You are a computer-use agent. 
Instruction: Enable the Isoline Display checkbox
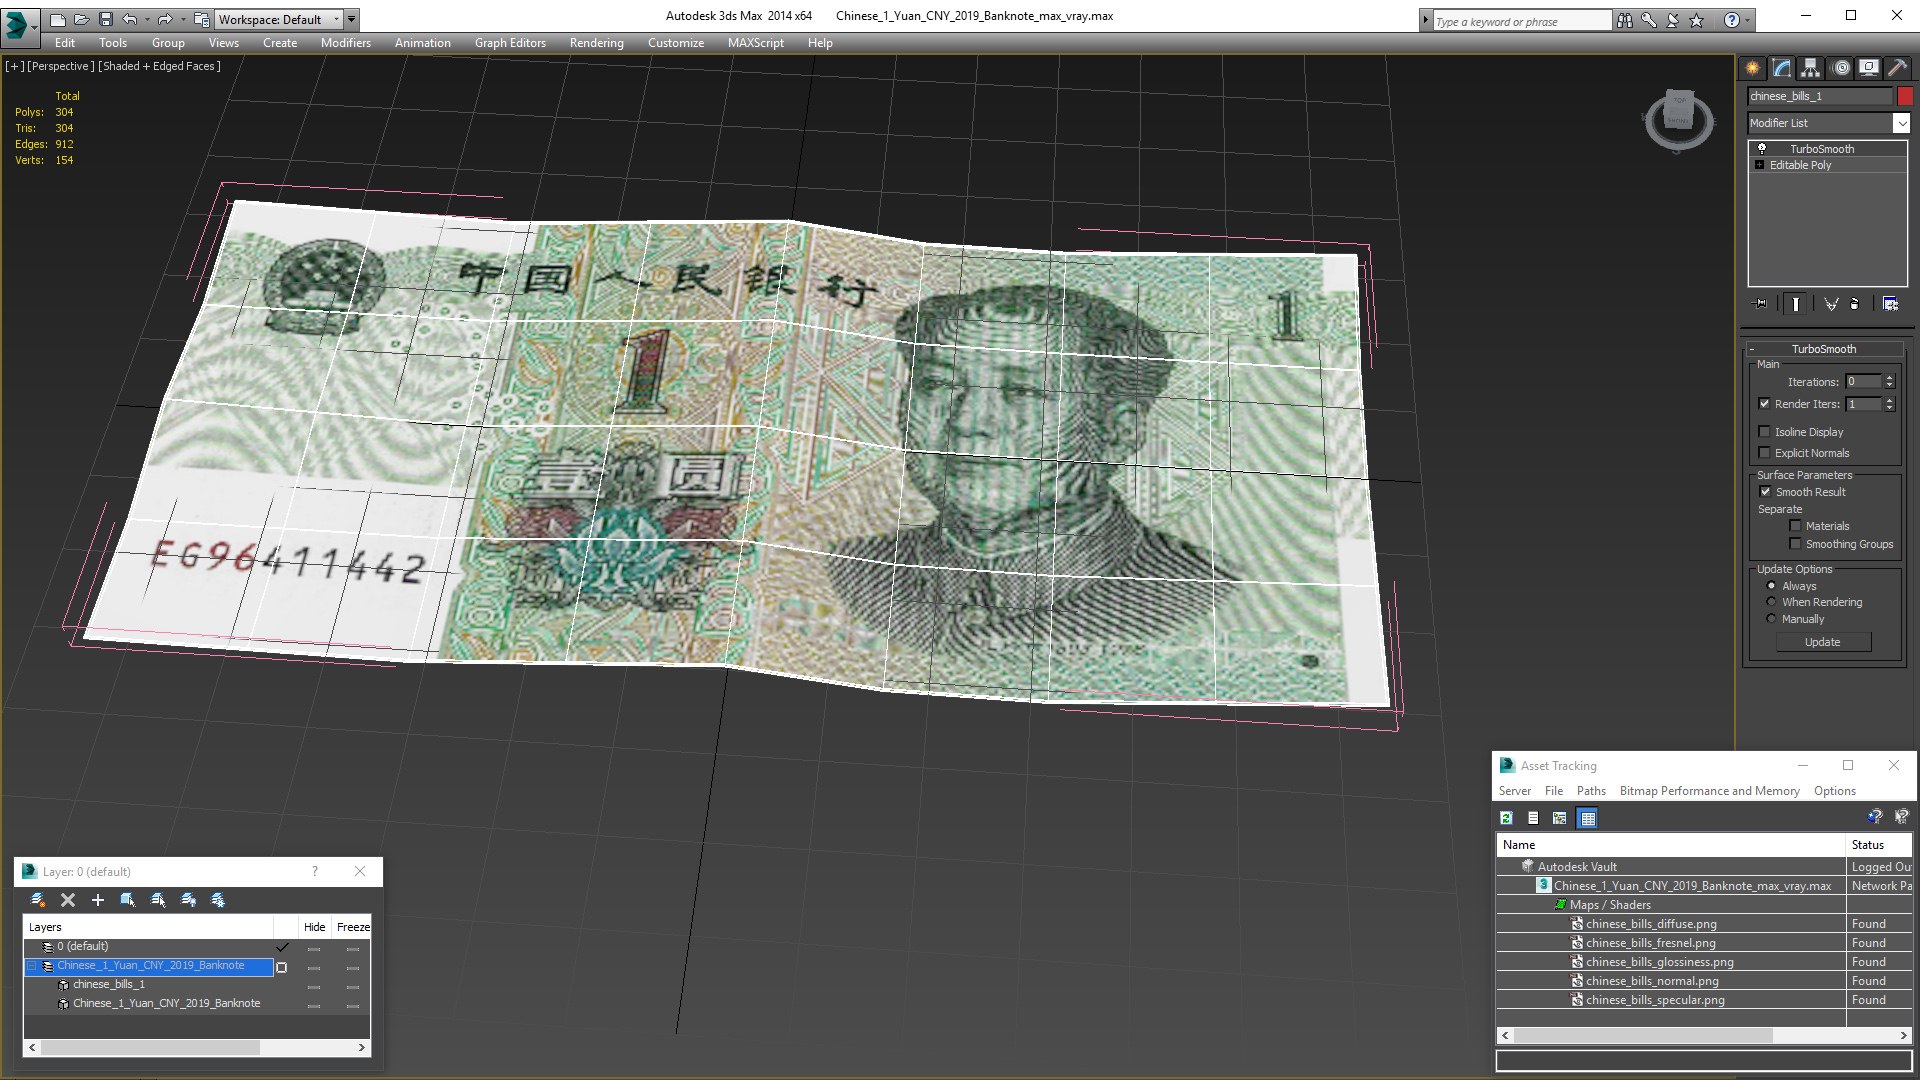1764,432
